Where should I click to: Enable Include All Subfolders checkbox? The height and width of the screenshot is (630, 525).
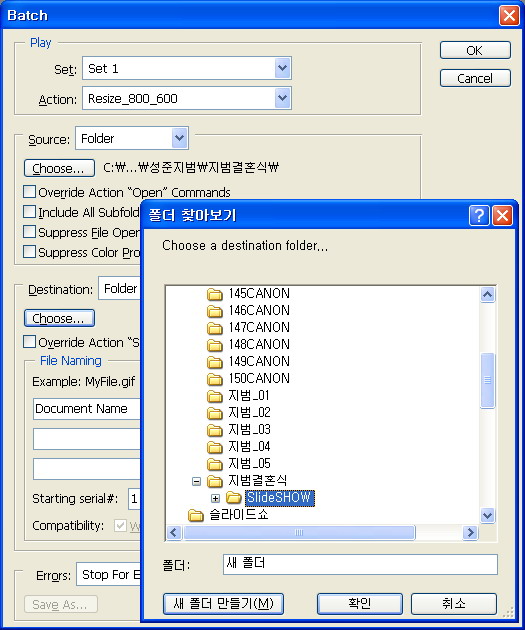[29, 212]
